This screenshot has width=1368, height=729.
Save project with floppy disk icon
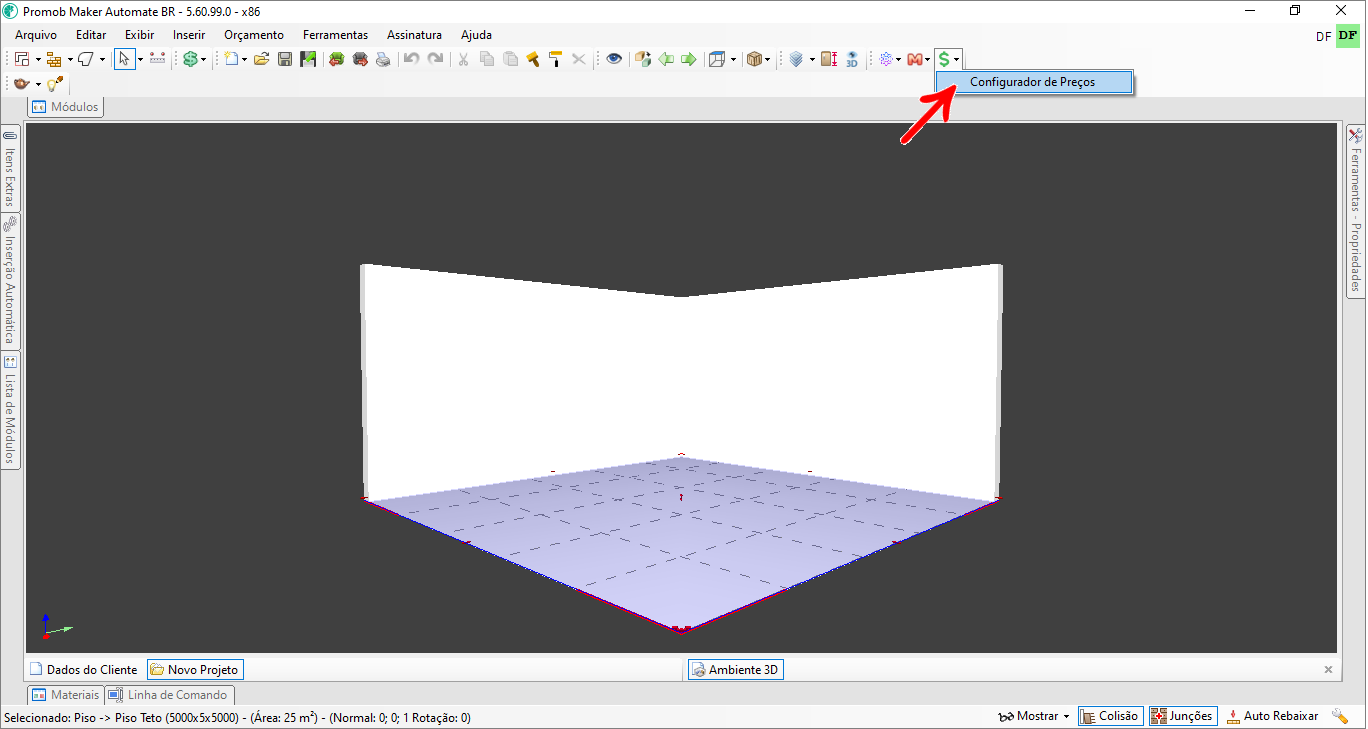pyautogui.click(x=285, y=59)
